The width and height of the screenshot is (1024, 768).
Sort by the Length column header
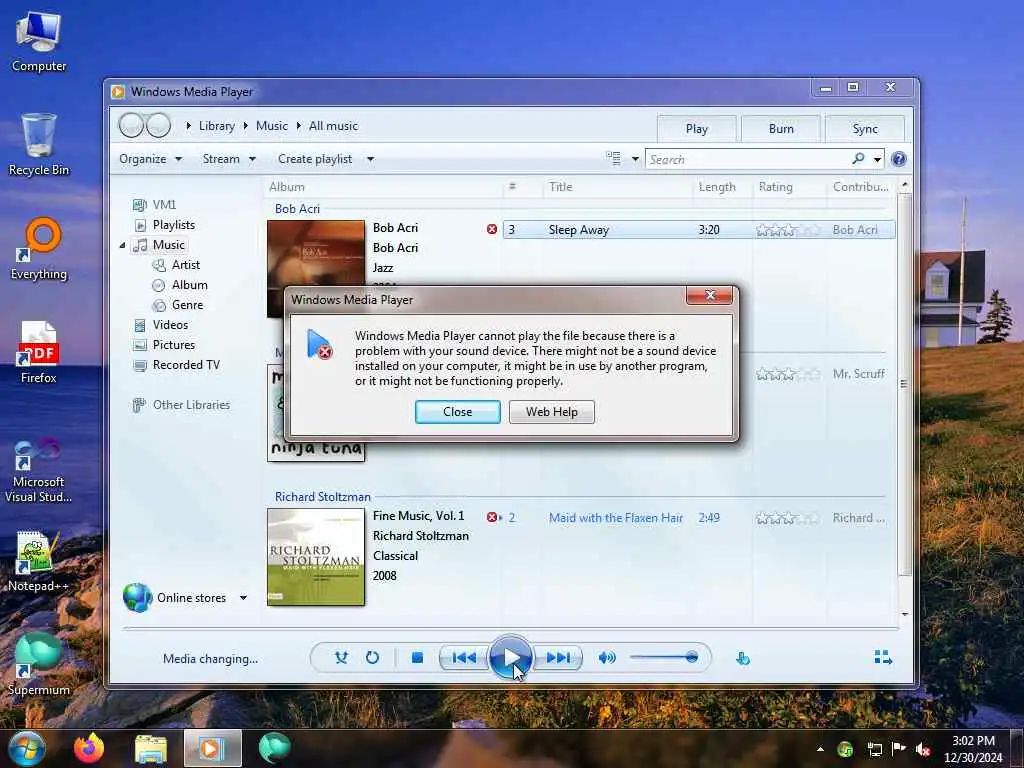point(716,187)
